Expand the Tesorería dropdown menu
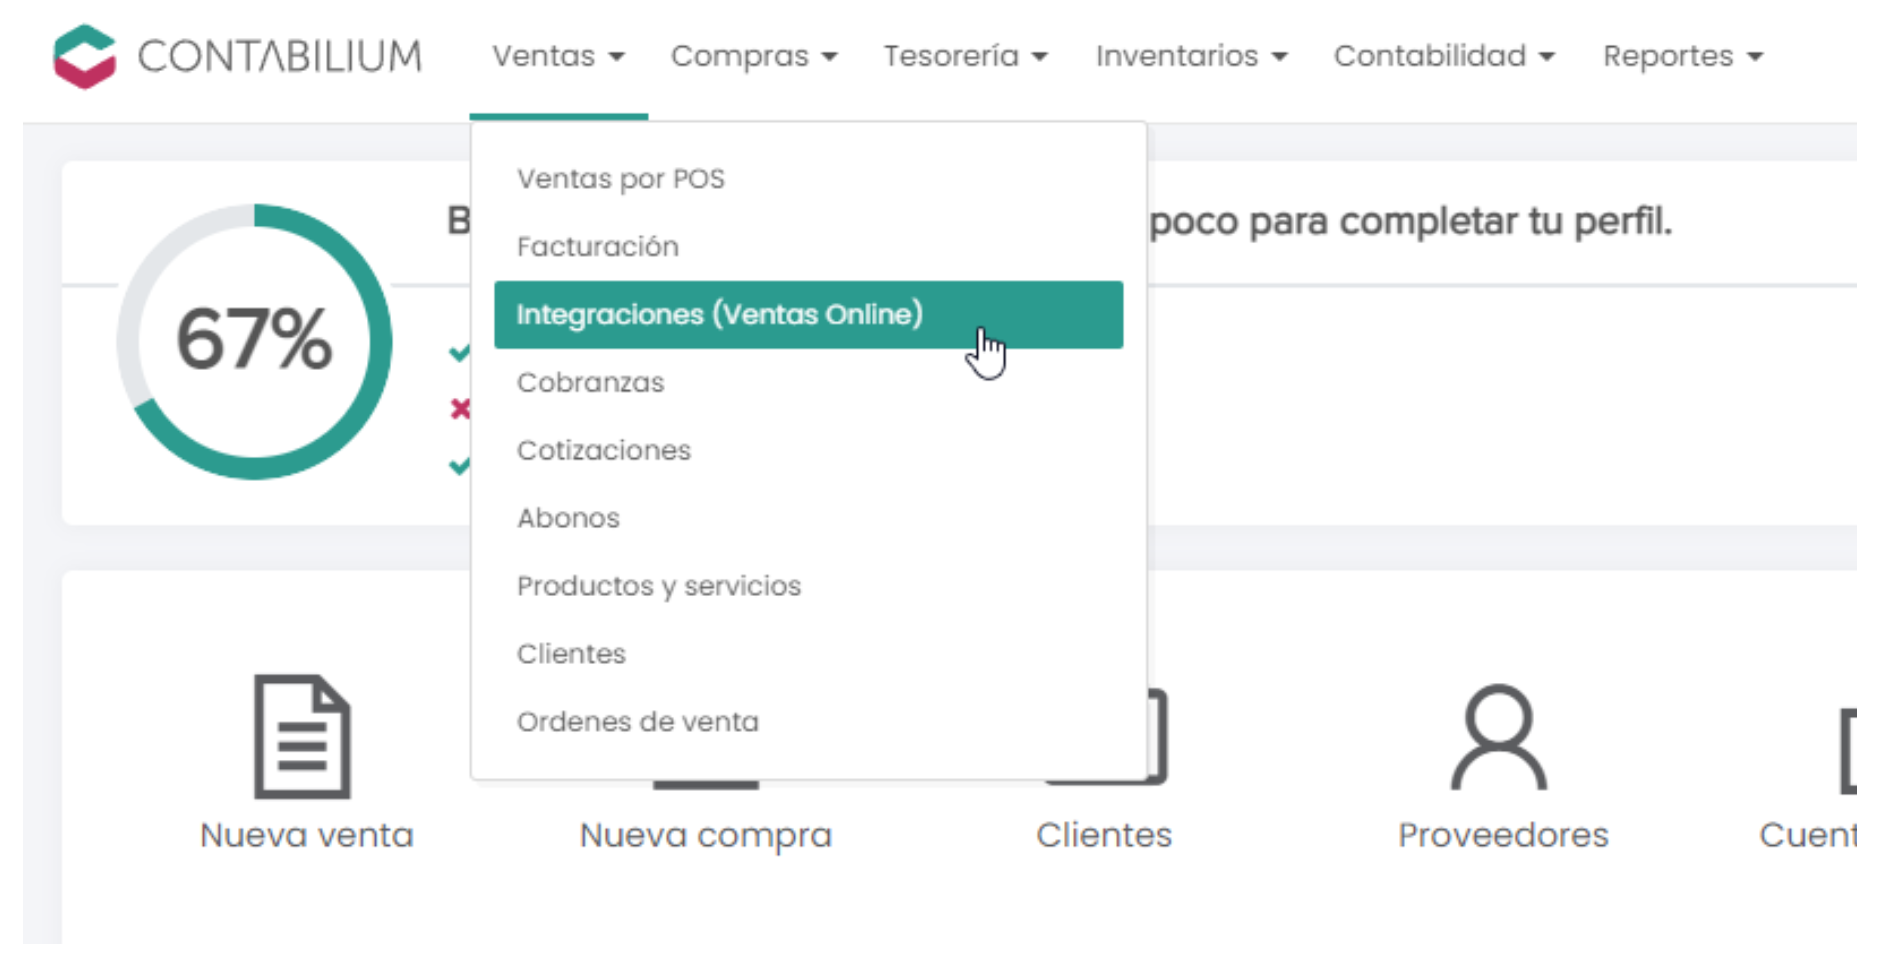1882x968 pixels. tap(965, 56)
